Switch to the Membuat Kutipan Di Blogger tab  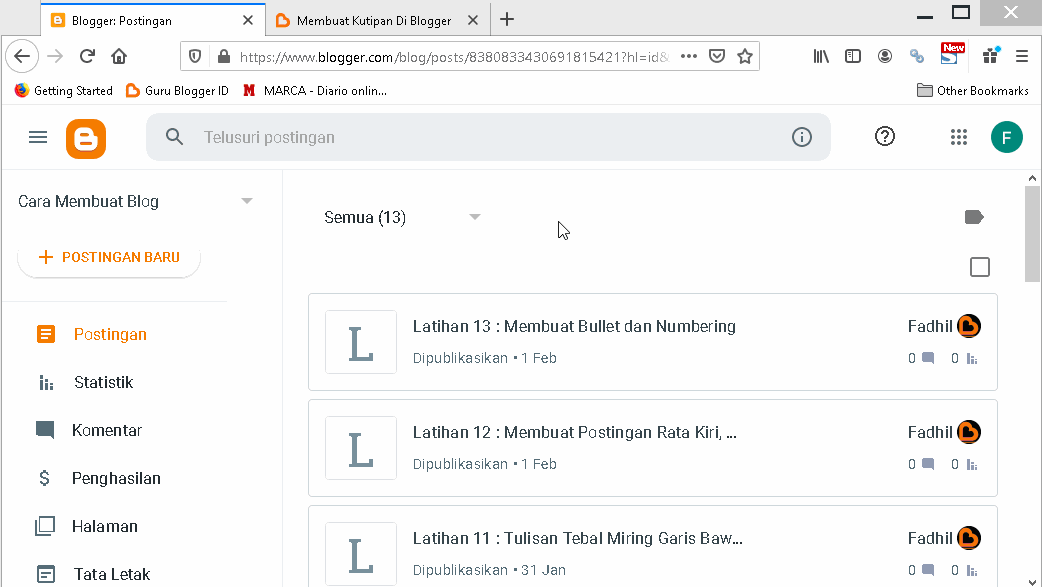(x=370, y=20)
